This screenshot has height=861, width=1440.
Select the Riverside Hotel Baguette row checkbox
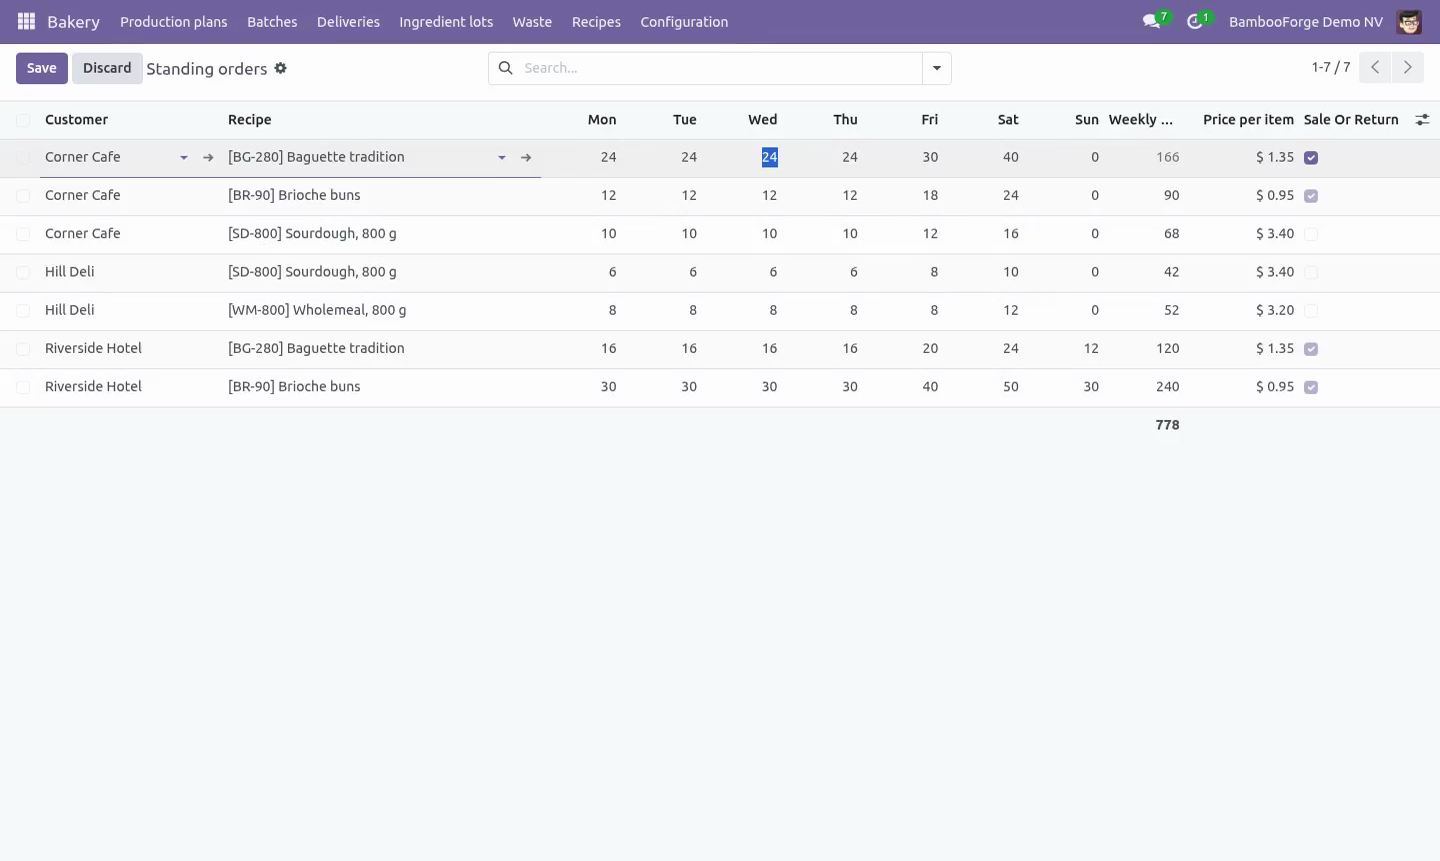tap(23, 349)
